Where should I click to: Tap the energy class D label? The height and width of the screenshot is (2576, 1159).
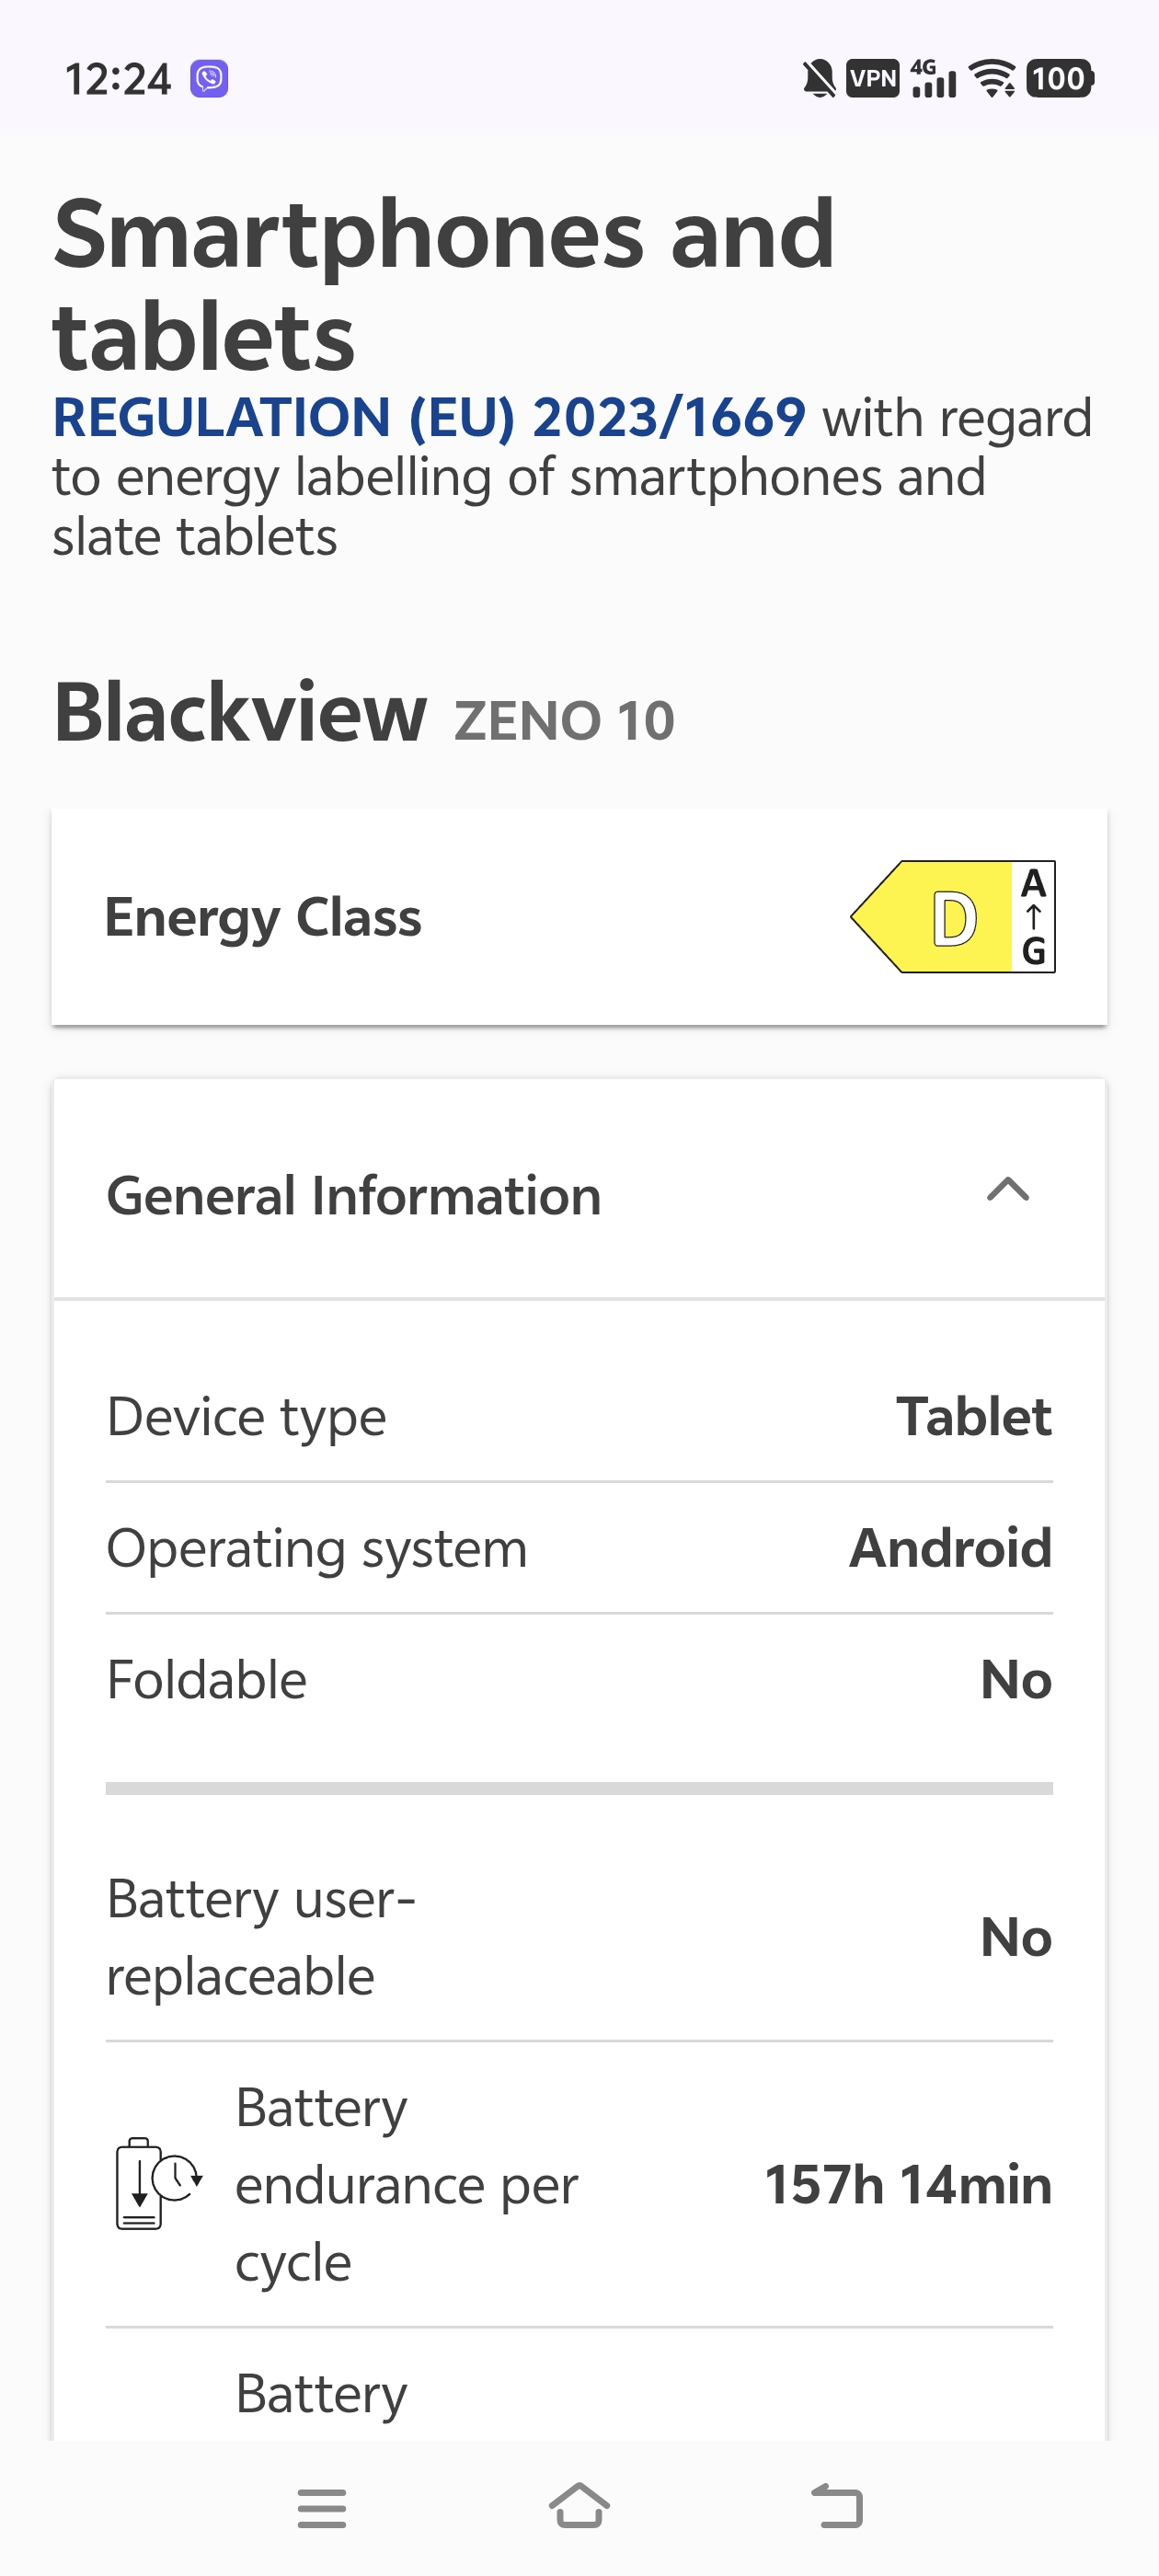[x=952, y=917]
